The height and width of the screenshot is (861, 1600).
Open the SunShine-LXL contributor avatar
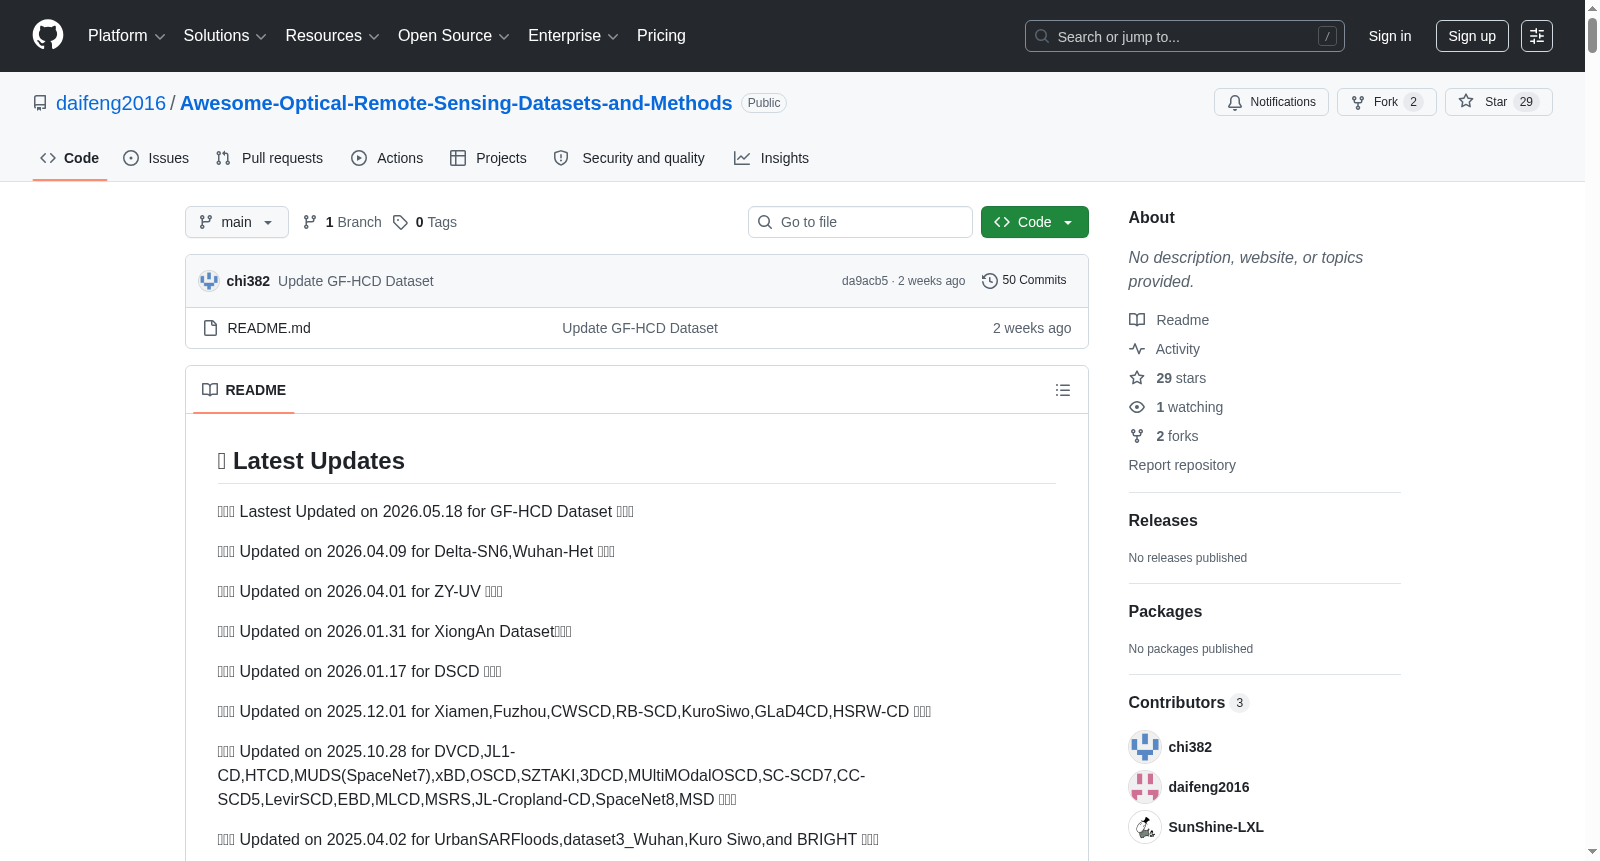(1145, 827)
